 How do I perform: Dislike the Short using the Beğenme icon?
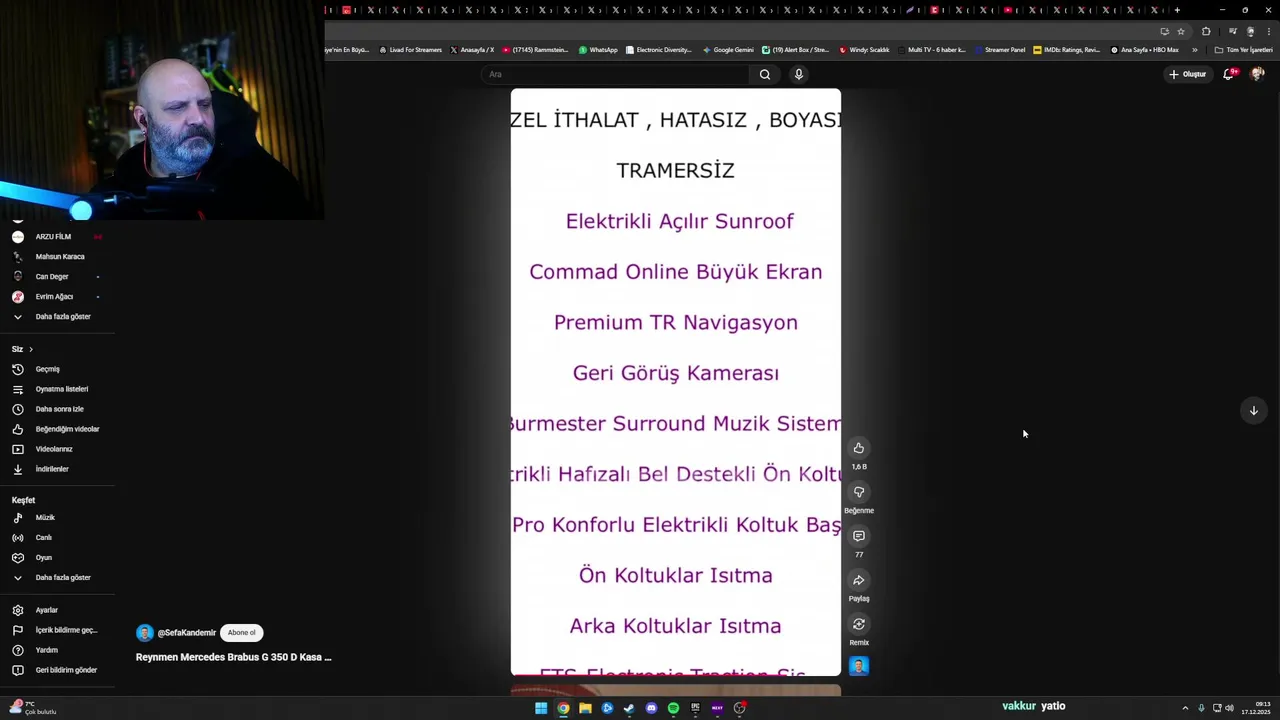[859, 492]
